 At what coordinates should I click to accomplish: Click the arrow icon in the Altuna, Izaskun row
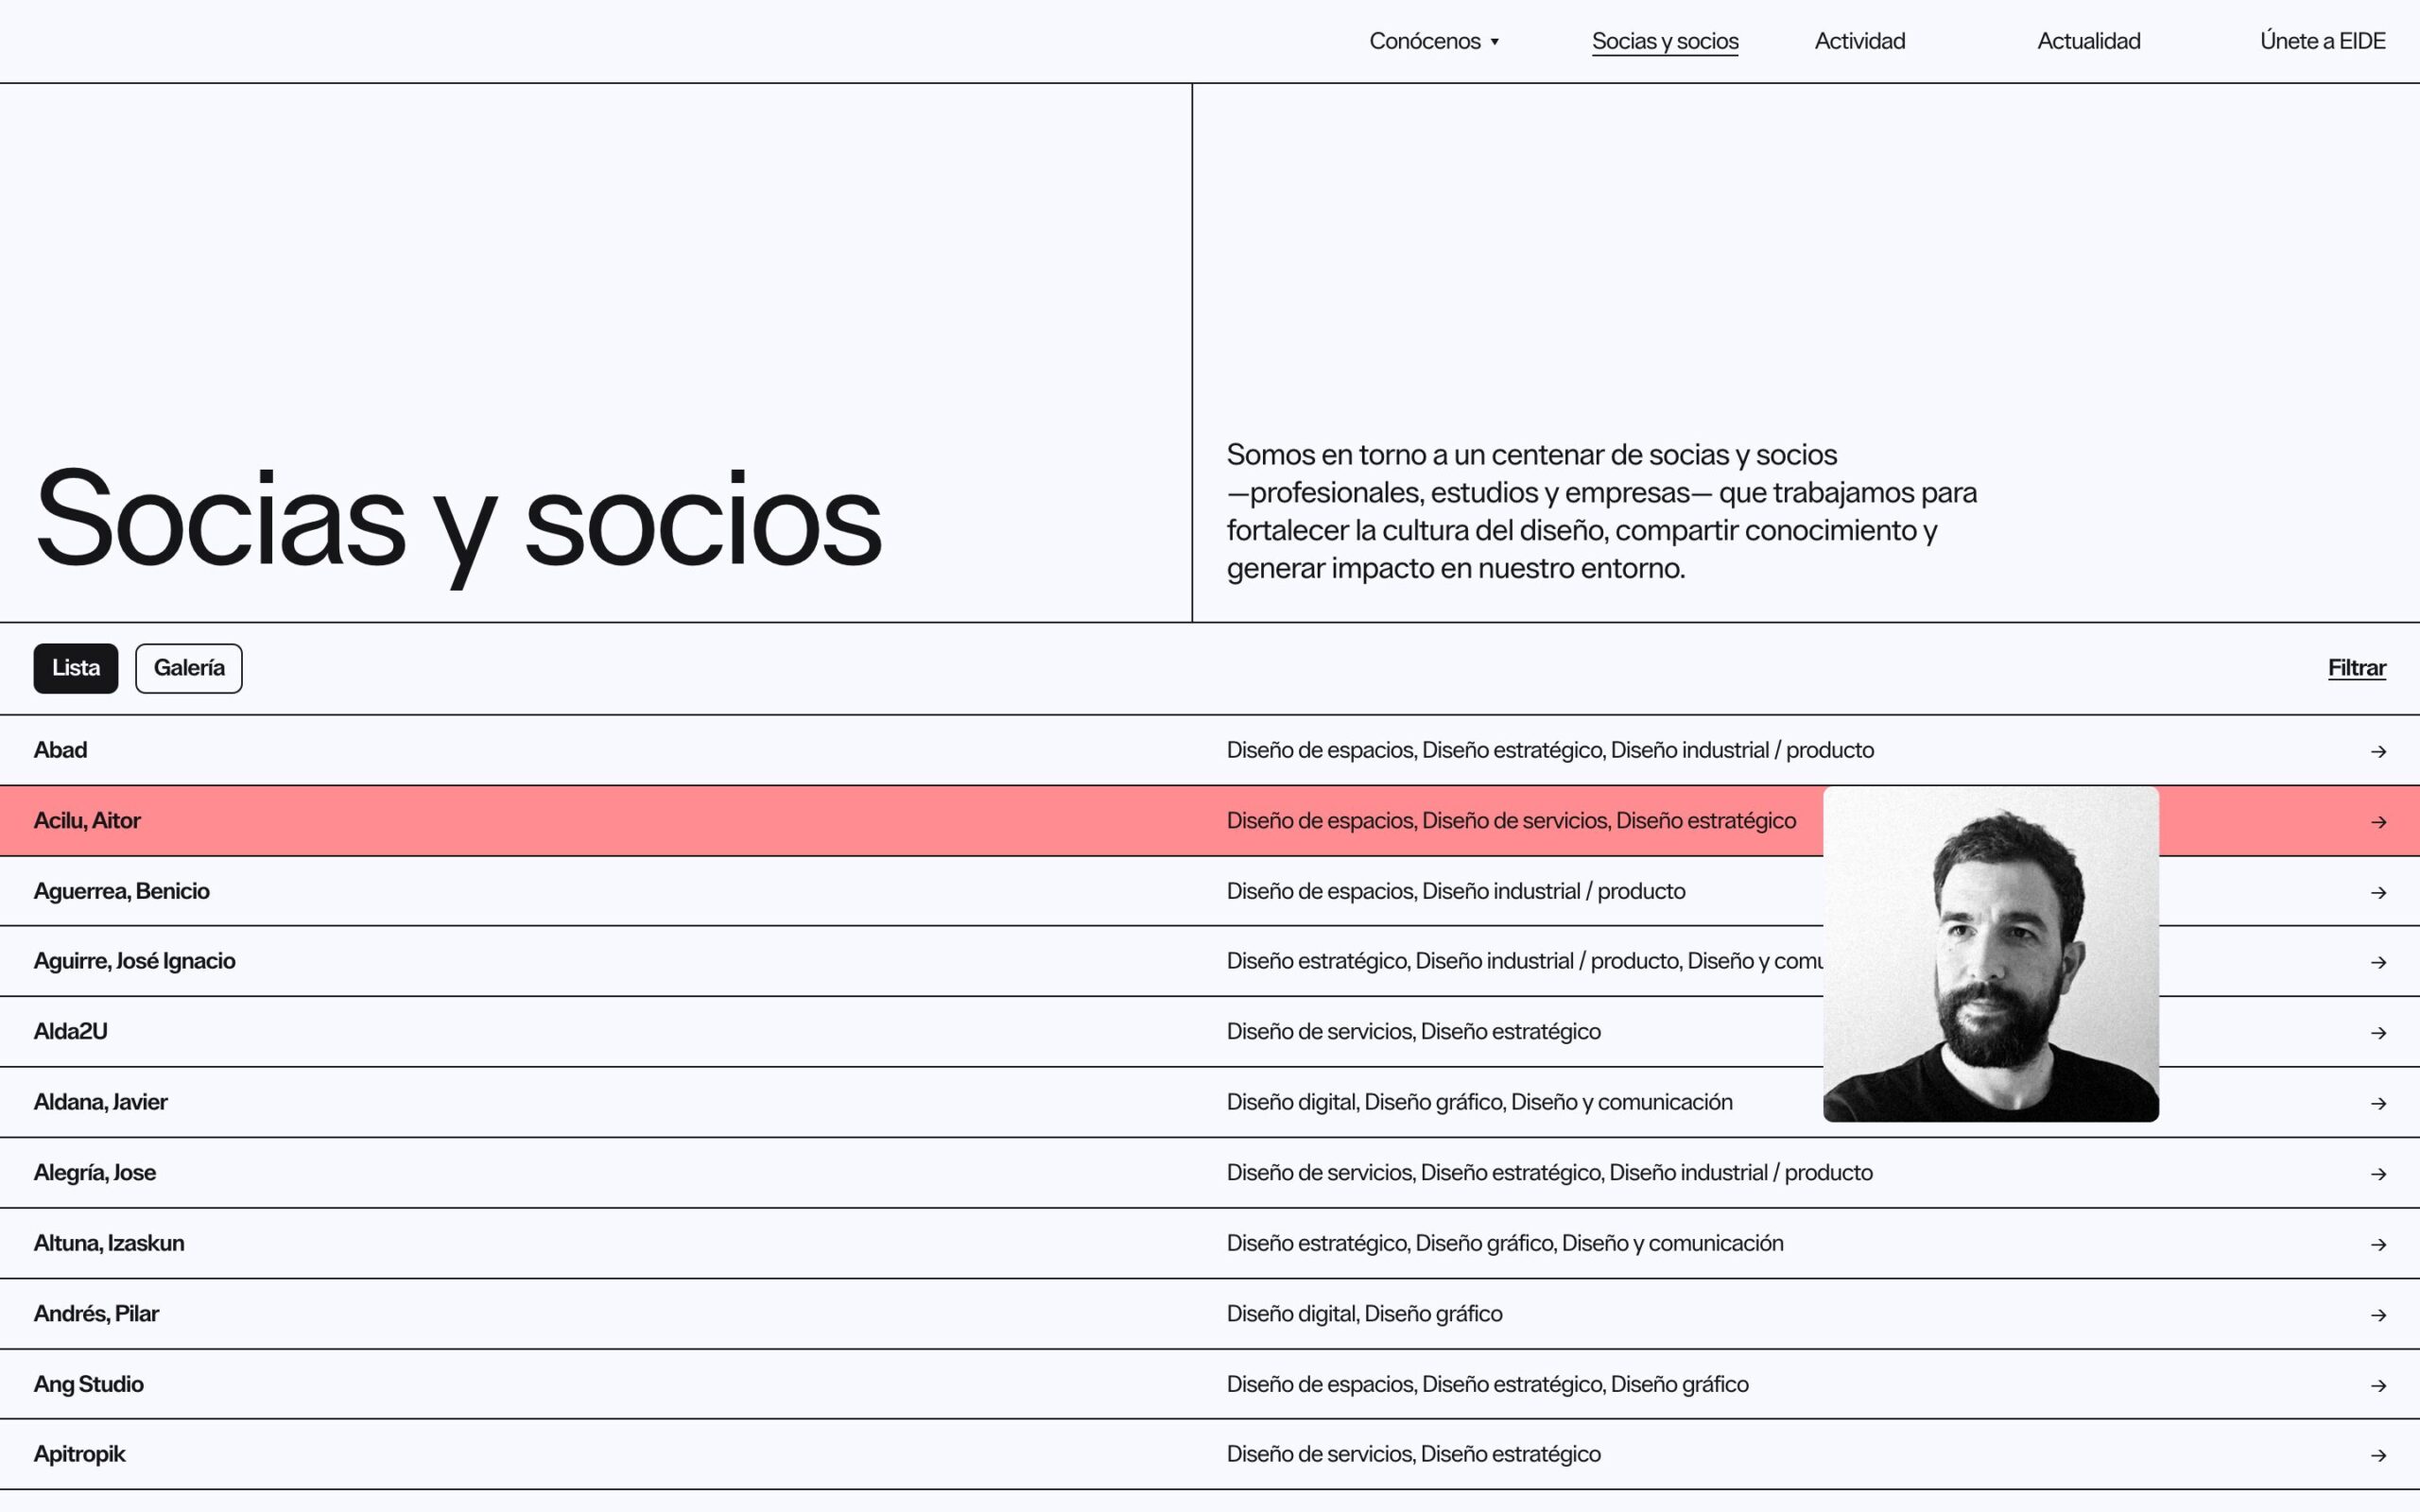2377,1244
